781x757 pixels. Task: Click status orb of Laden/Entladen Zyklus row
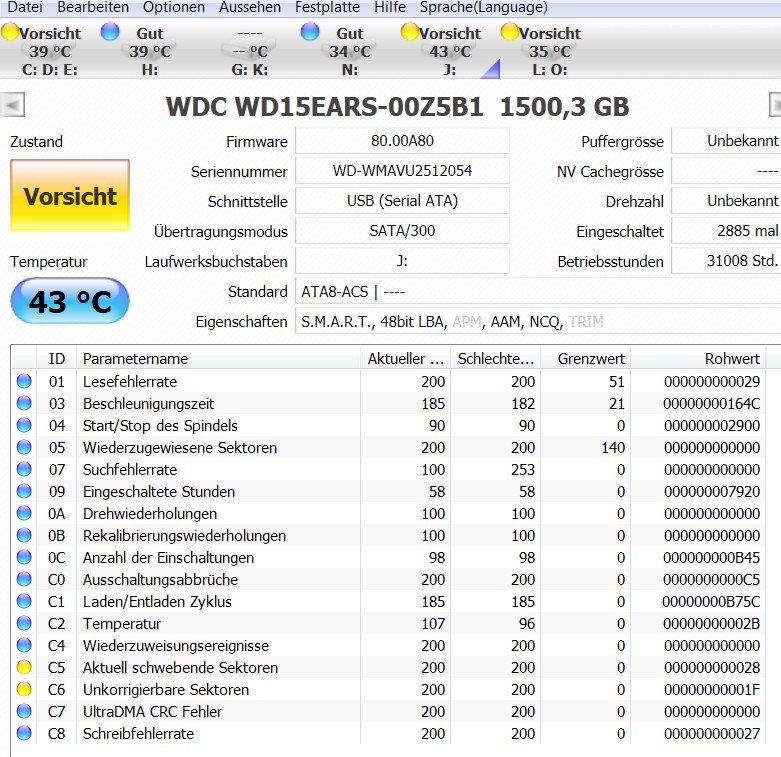24,601
